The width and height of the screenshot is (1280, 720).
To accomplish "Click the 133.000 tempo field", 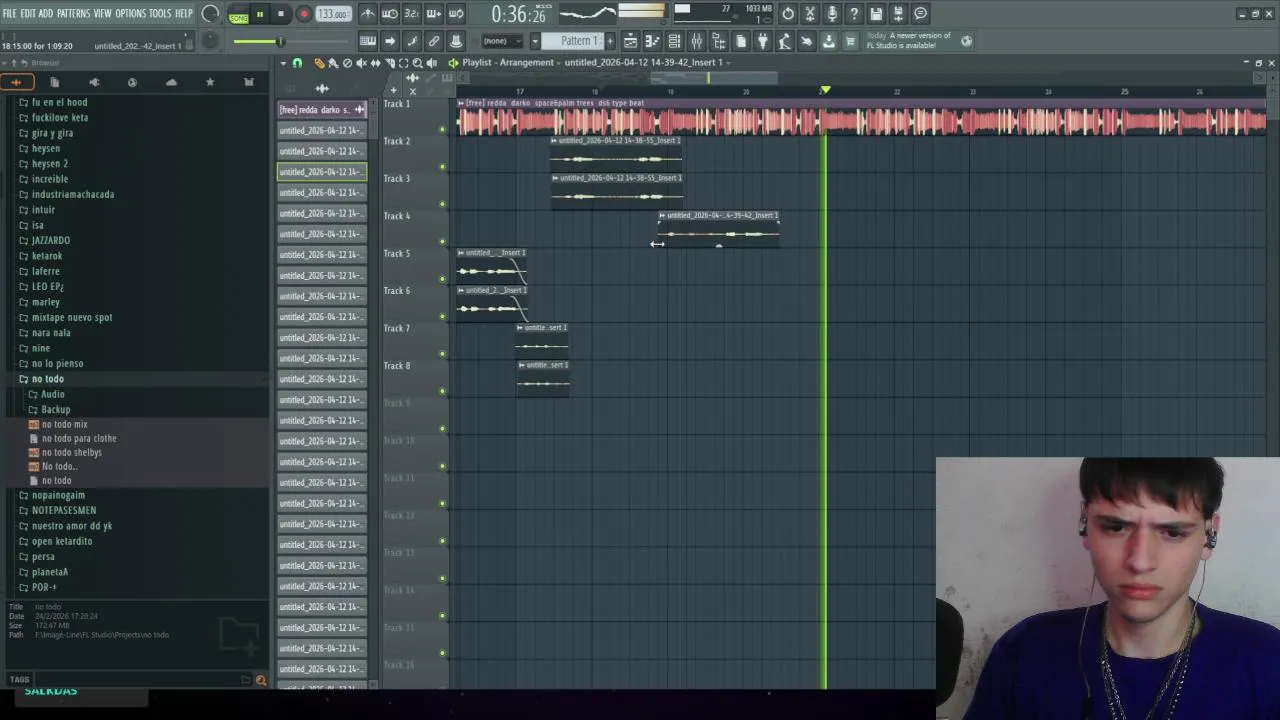I will coord(333,14).
